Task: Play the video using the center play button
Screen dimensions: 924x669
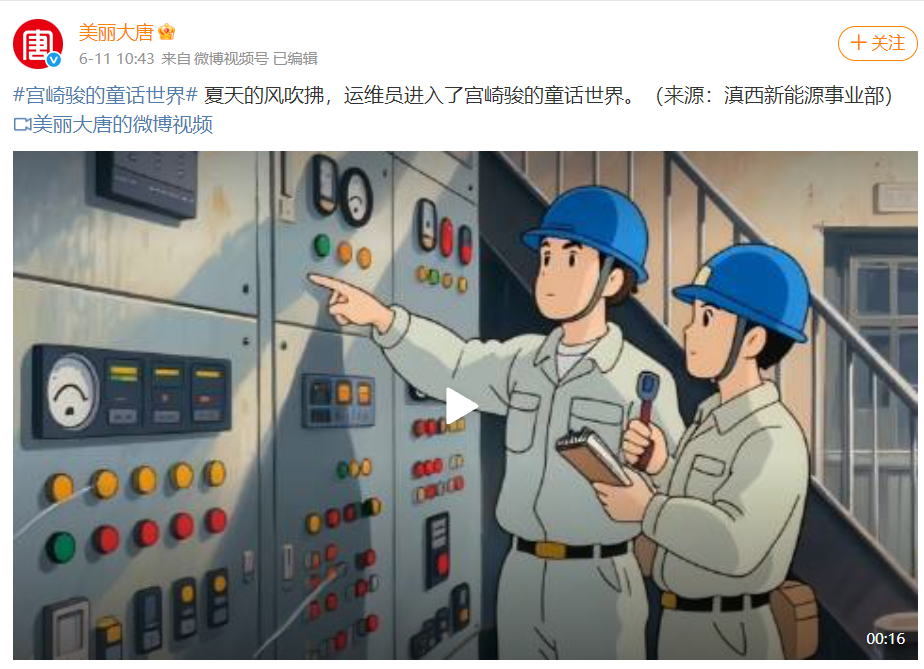Action: (x=461, y=406)
